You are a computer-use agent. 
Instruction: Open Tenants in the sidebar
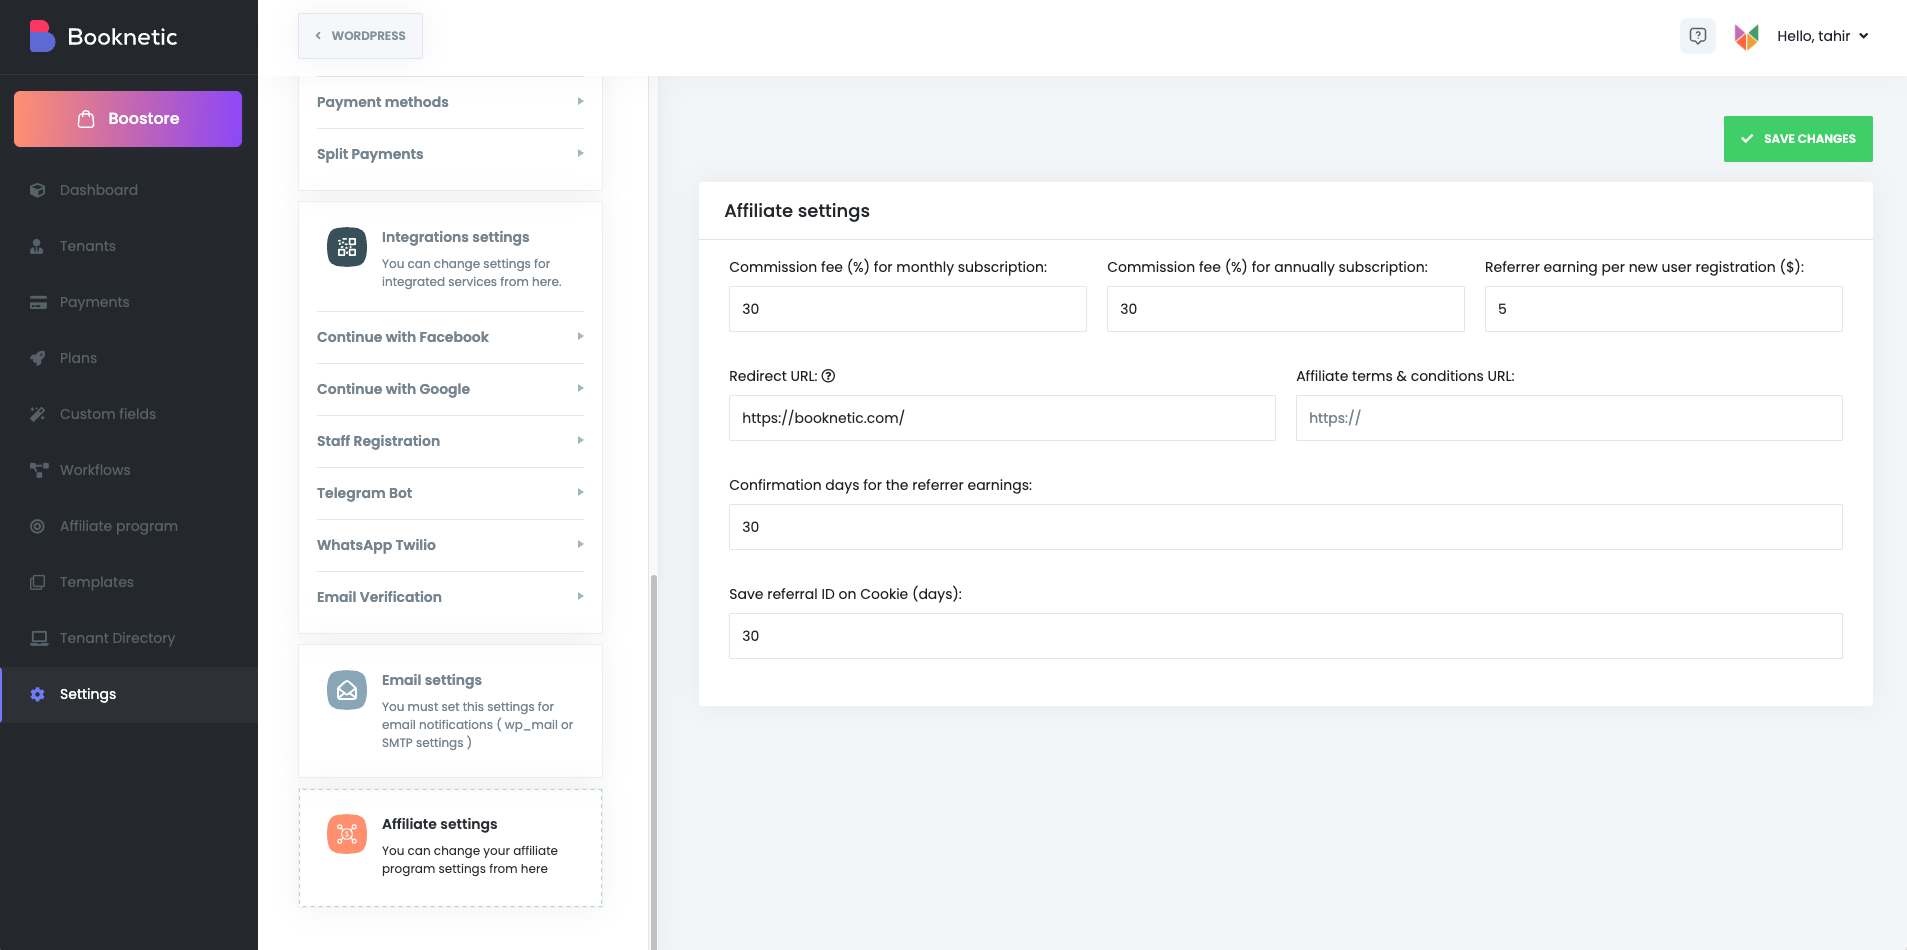(x=88, y=246)
